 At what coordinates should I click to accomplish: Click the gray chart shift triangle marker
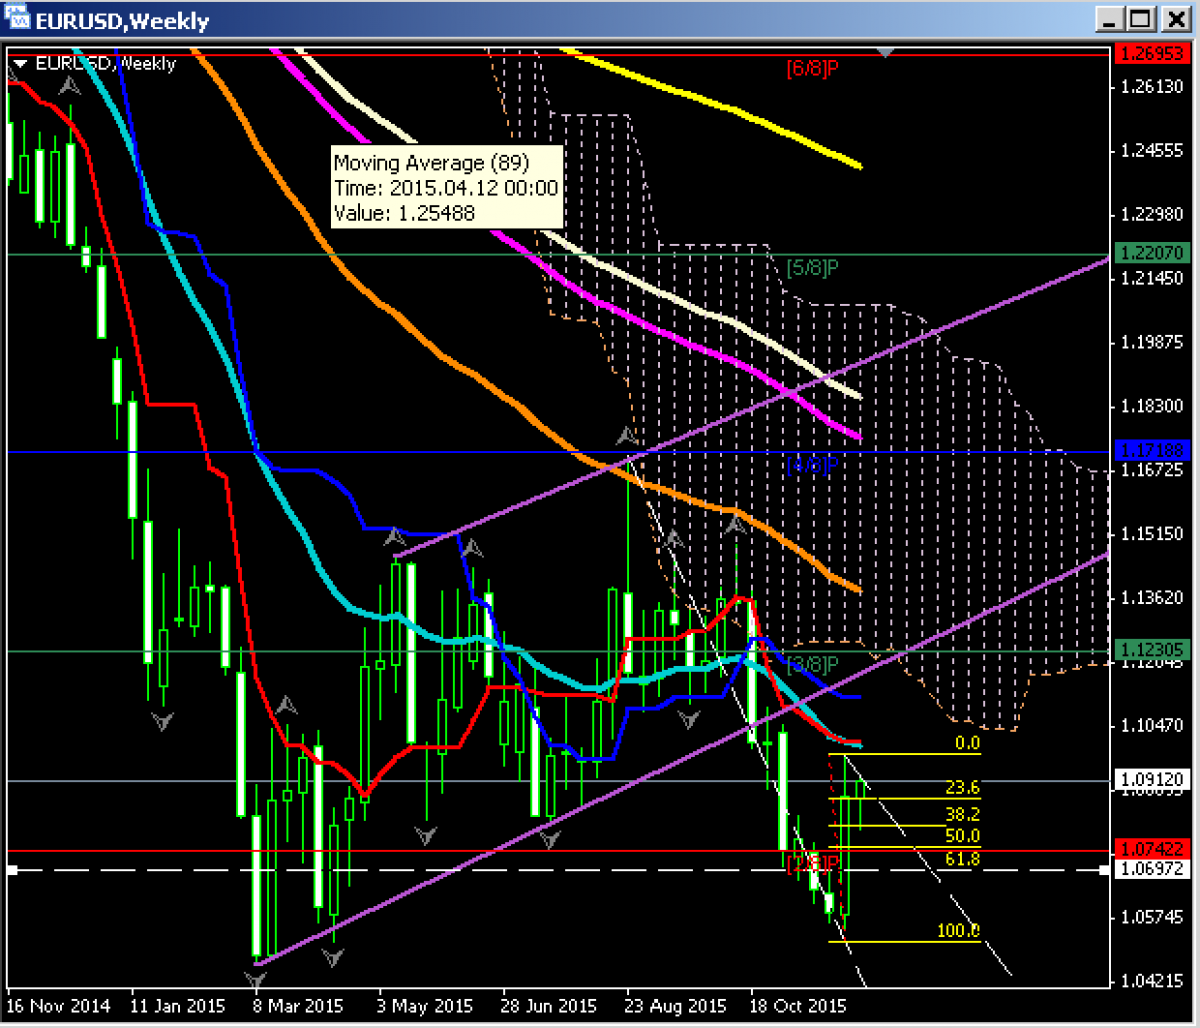tap(886, 51)
